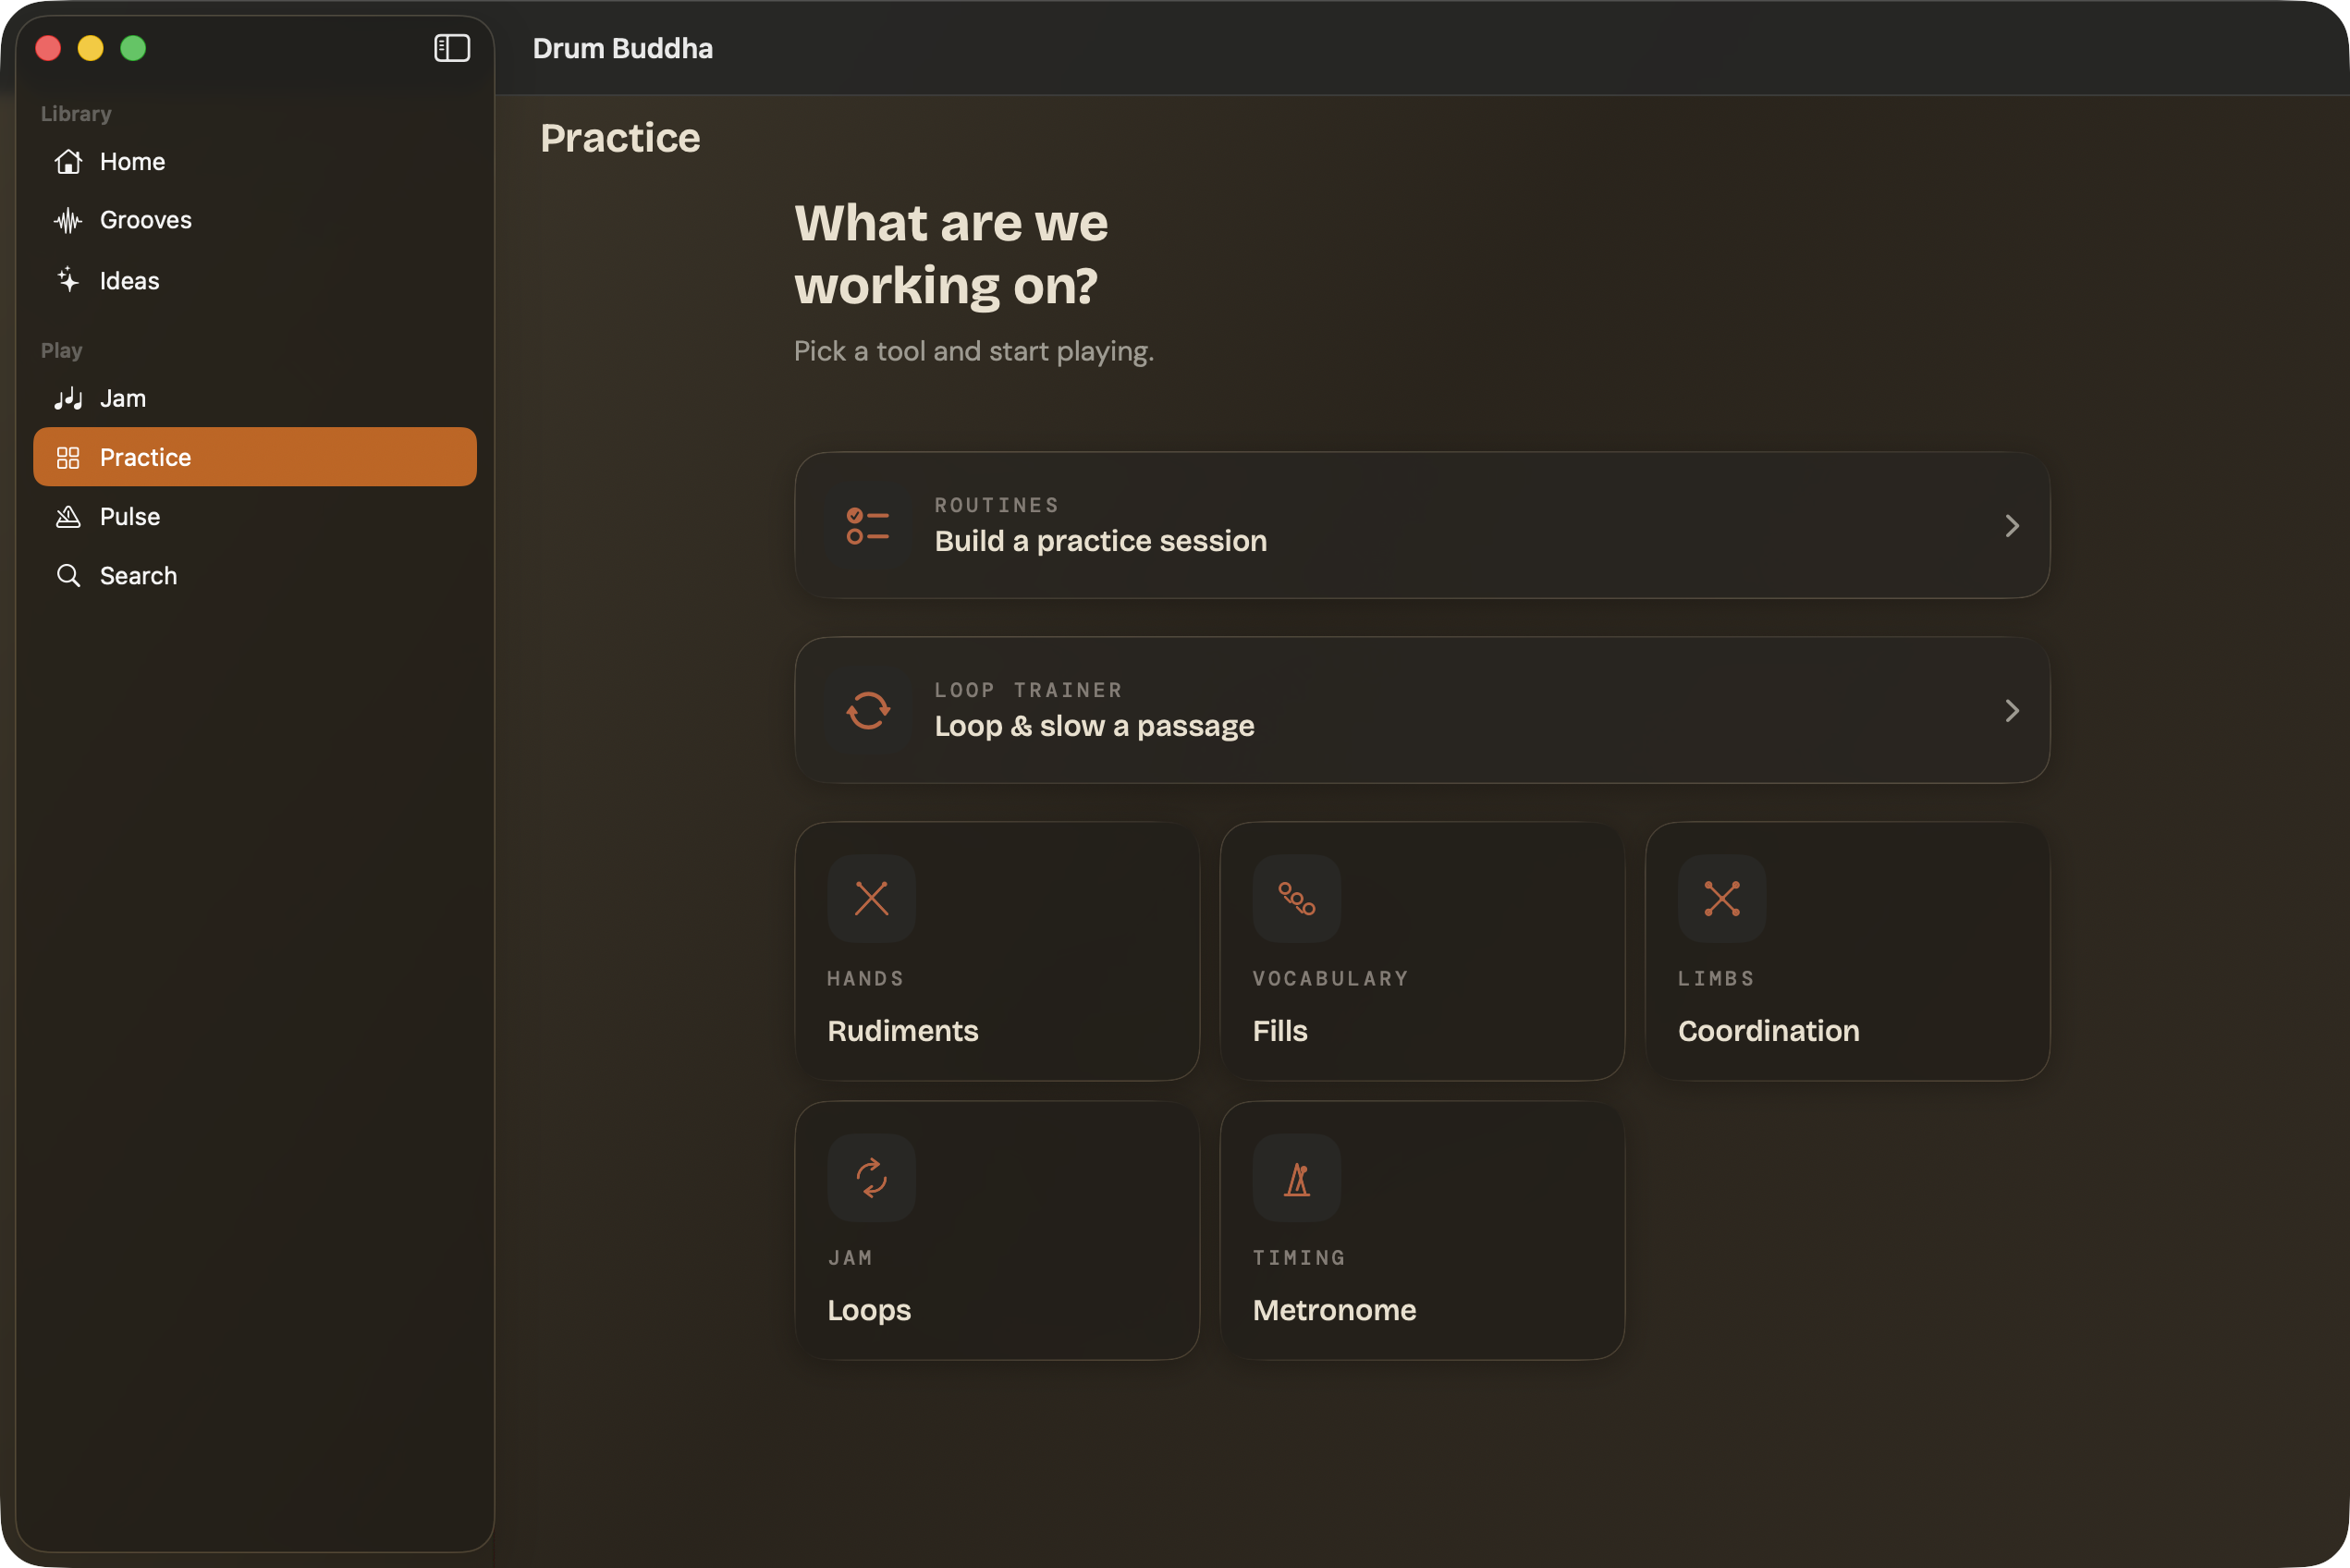Open the Loops card

click(x=997, y=1230)
